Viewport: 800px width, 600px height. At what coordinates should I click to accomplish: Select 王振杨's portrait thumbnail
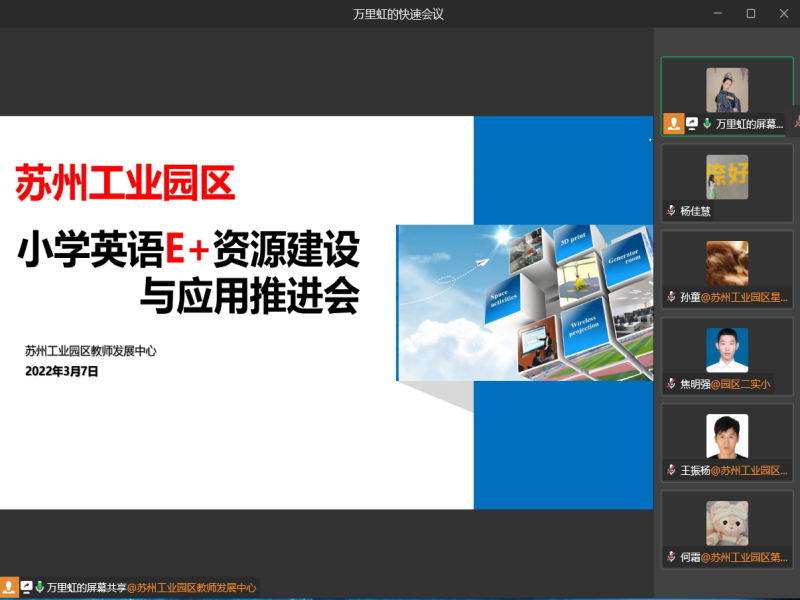click(727, 436)
